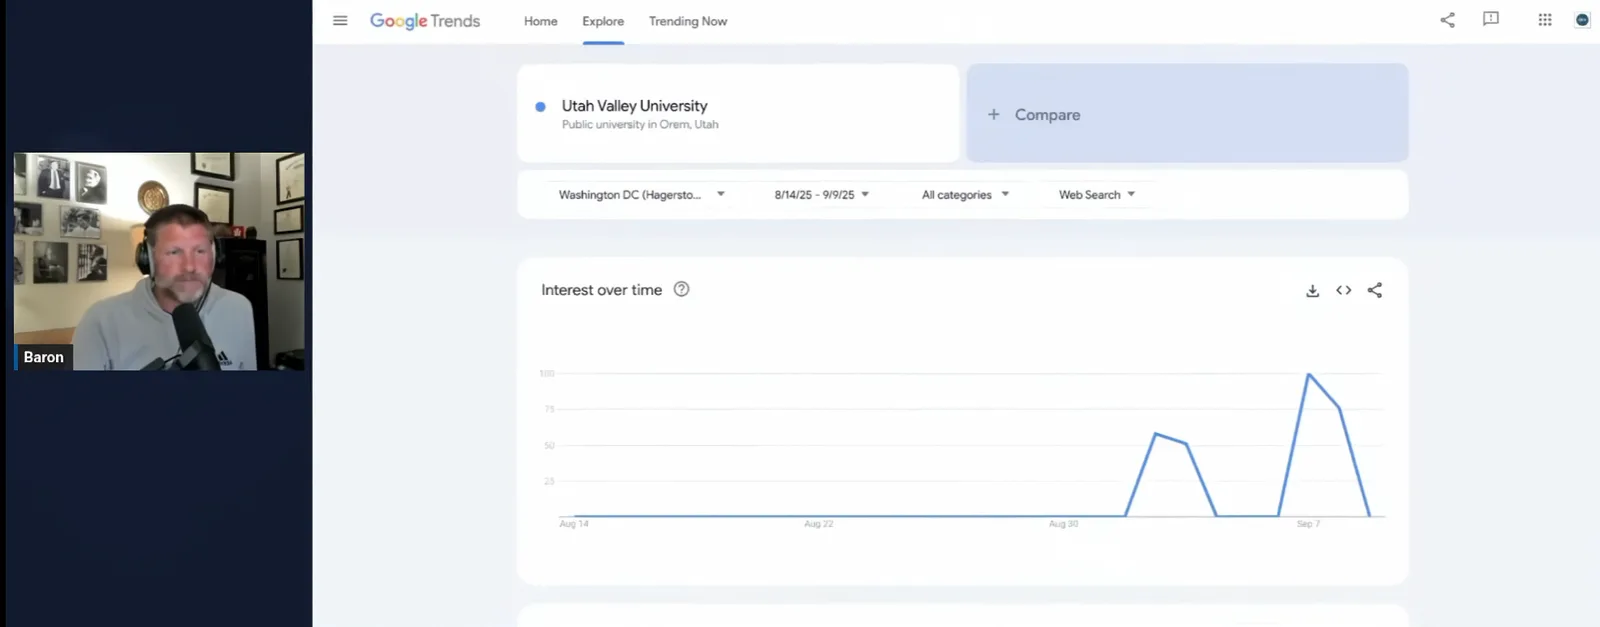Click the Baron name label
1600x627 pixels.
pos(43,357)
